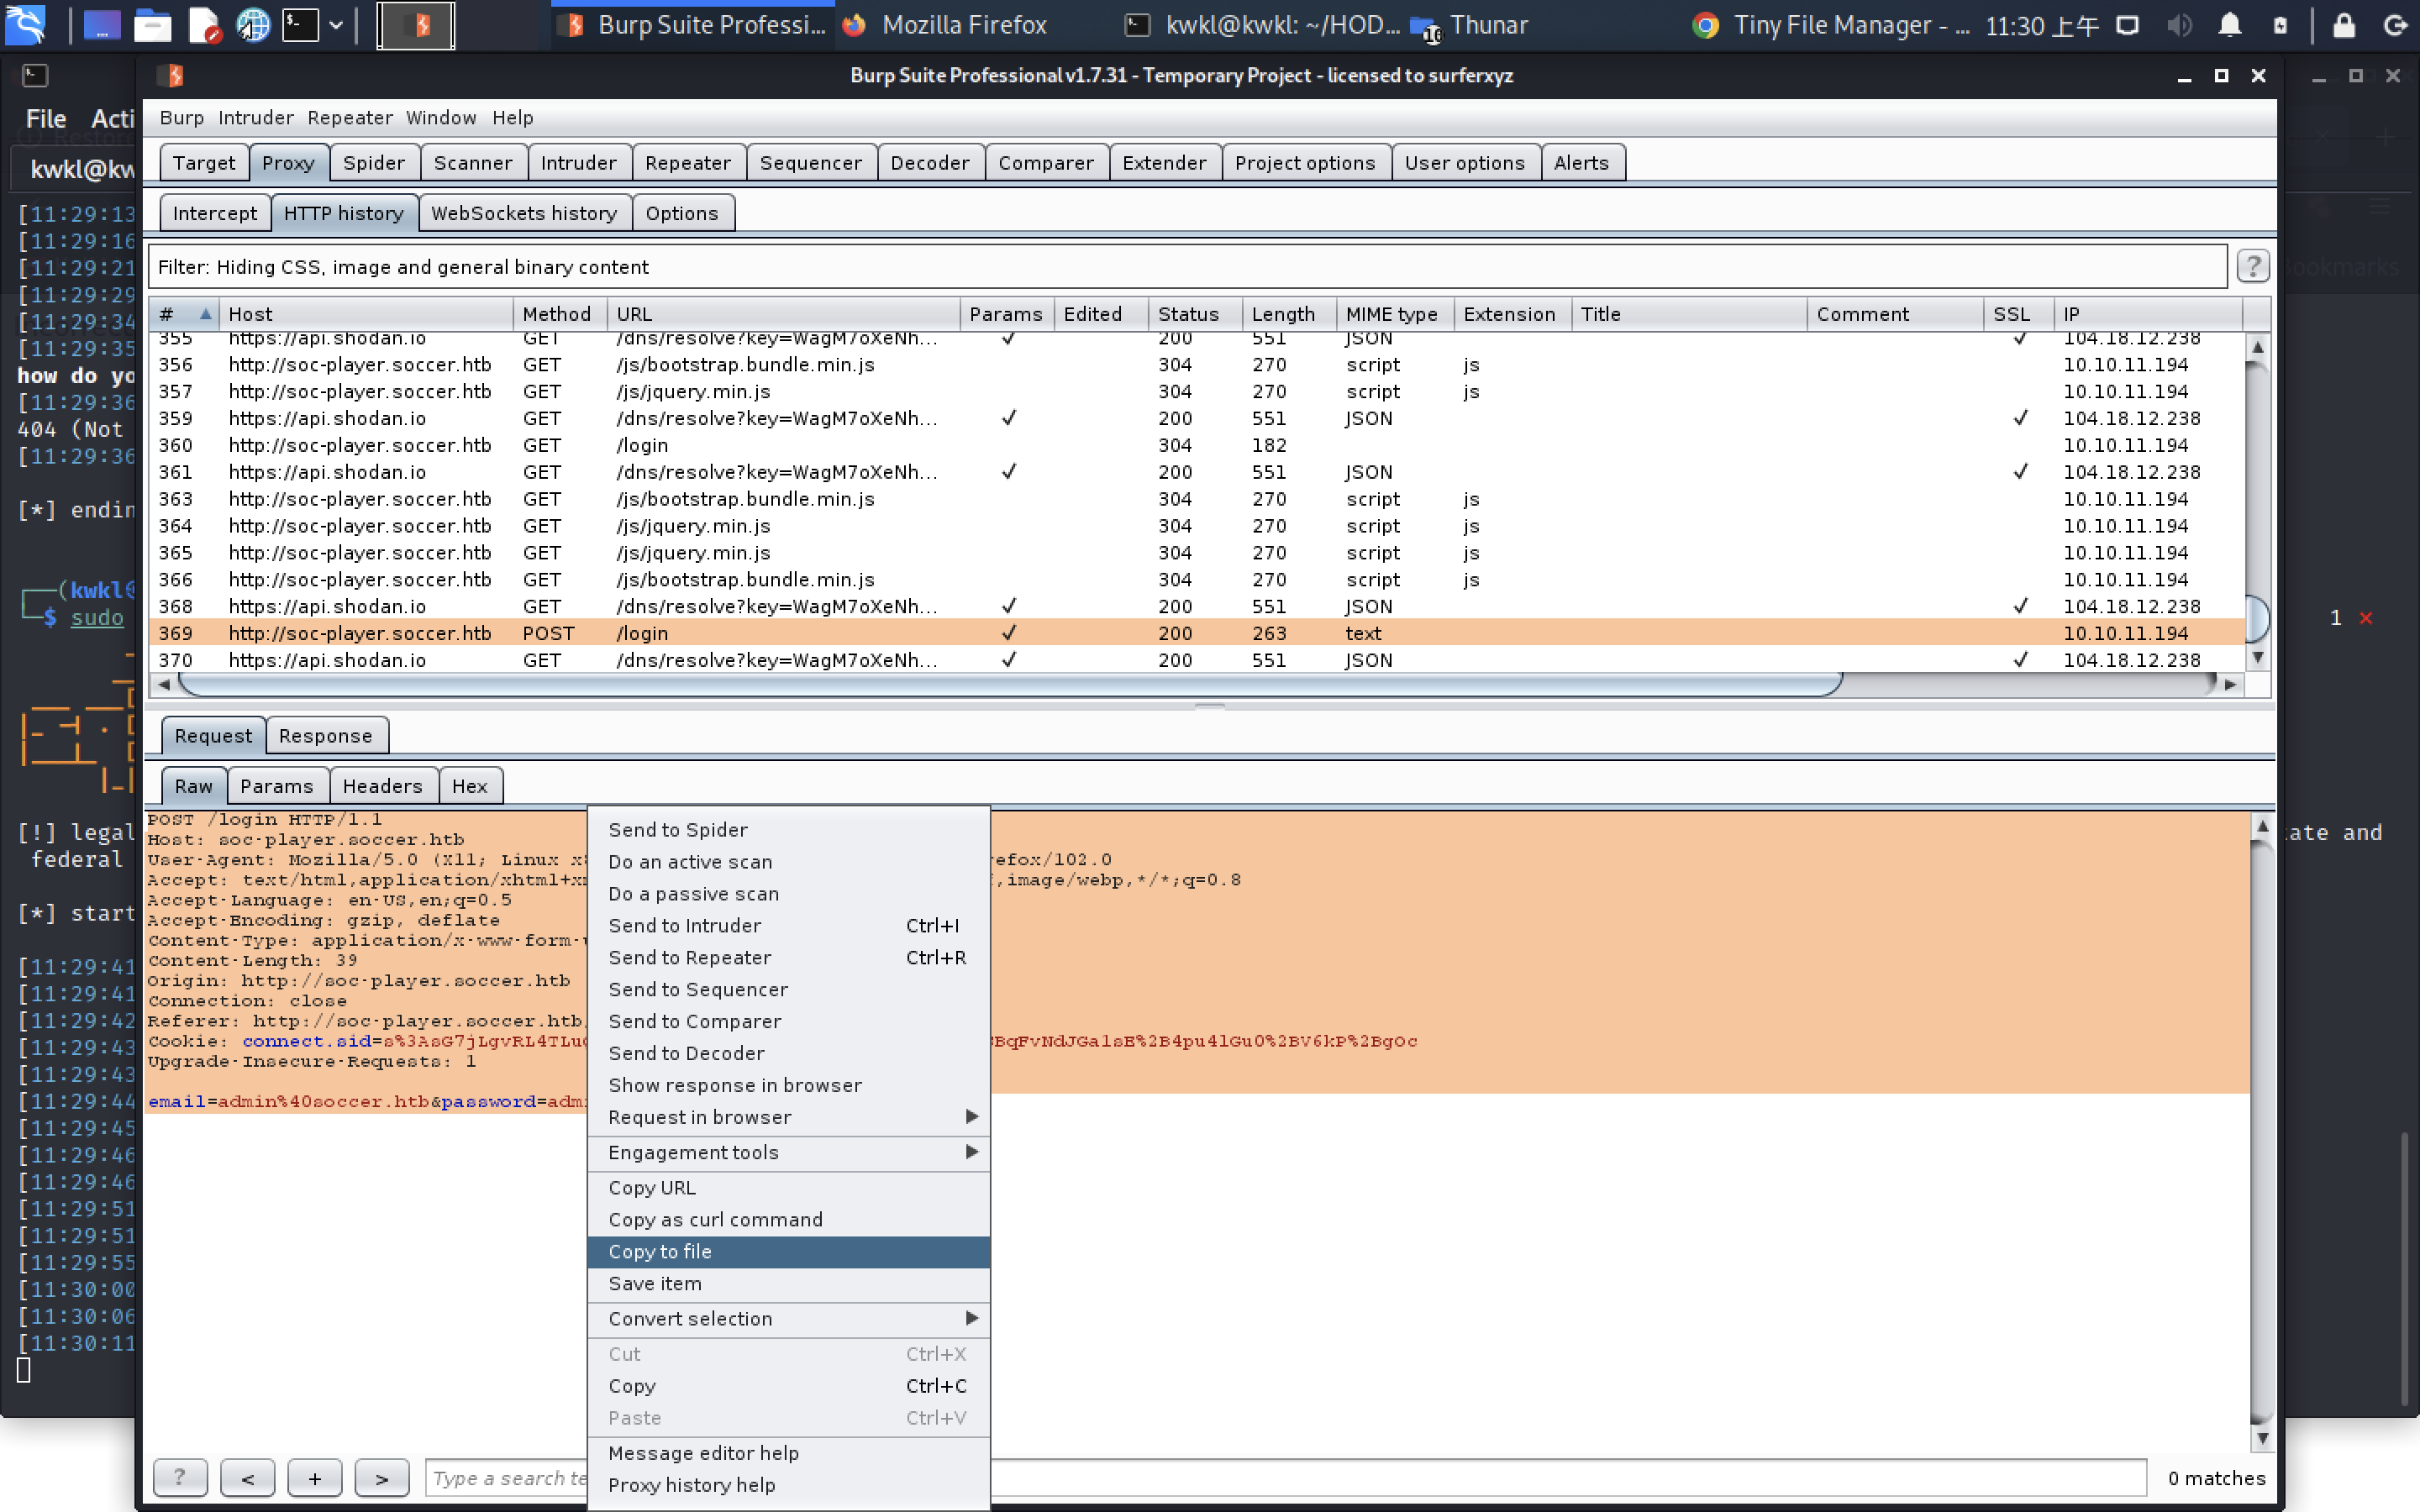2420x1512 pixels.
Task: Open the Response tab
Action: coord(325,736)
